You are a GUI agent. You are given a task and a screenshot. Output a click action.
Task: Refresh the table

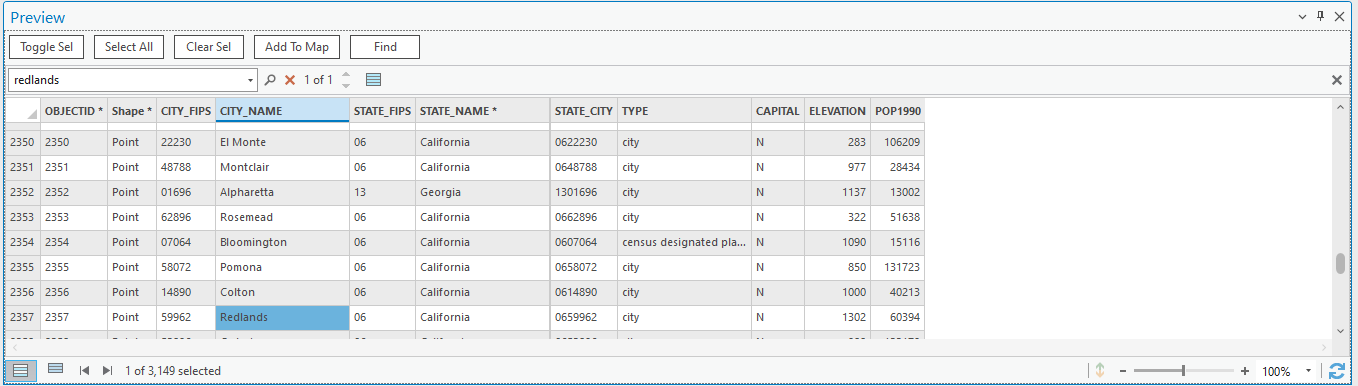[1337, 371]
